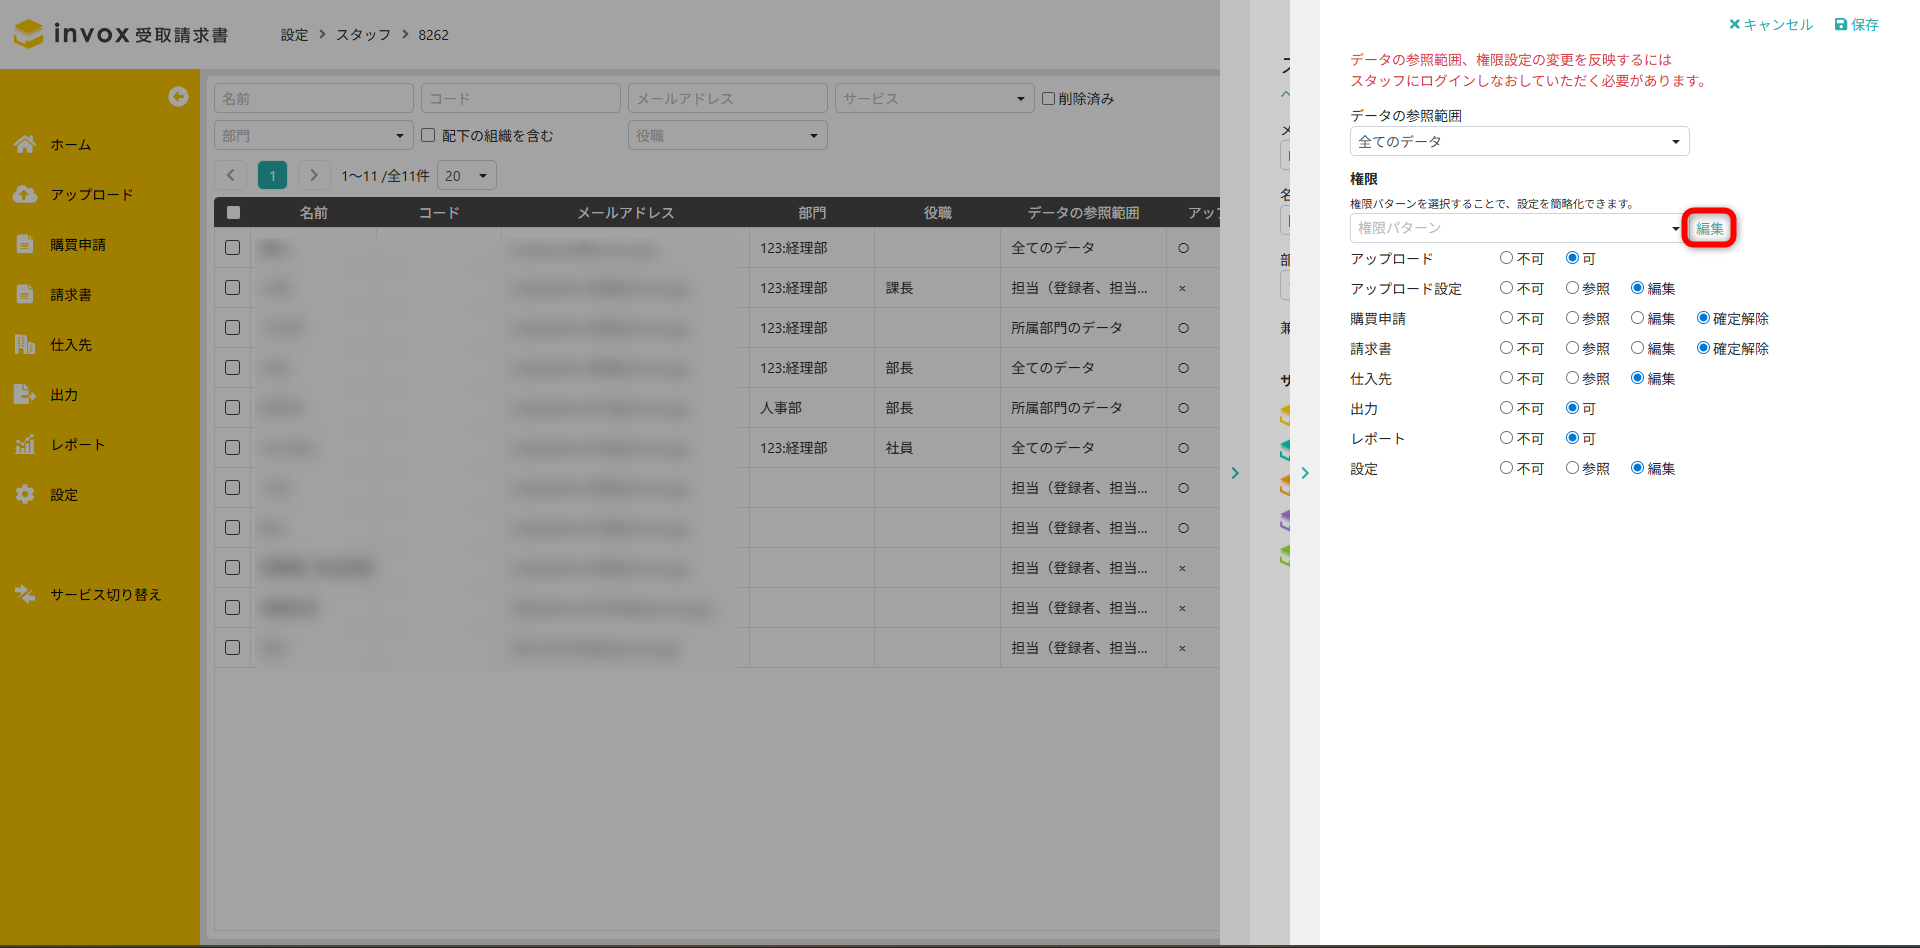The height and width of the screenshot is (948, 1920).
Task: Open the 仕入先 building icon
Action: (25, 345)
